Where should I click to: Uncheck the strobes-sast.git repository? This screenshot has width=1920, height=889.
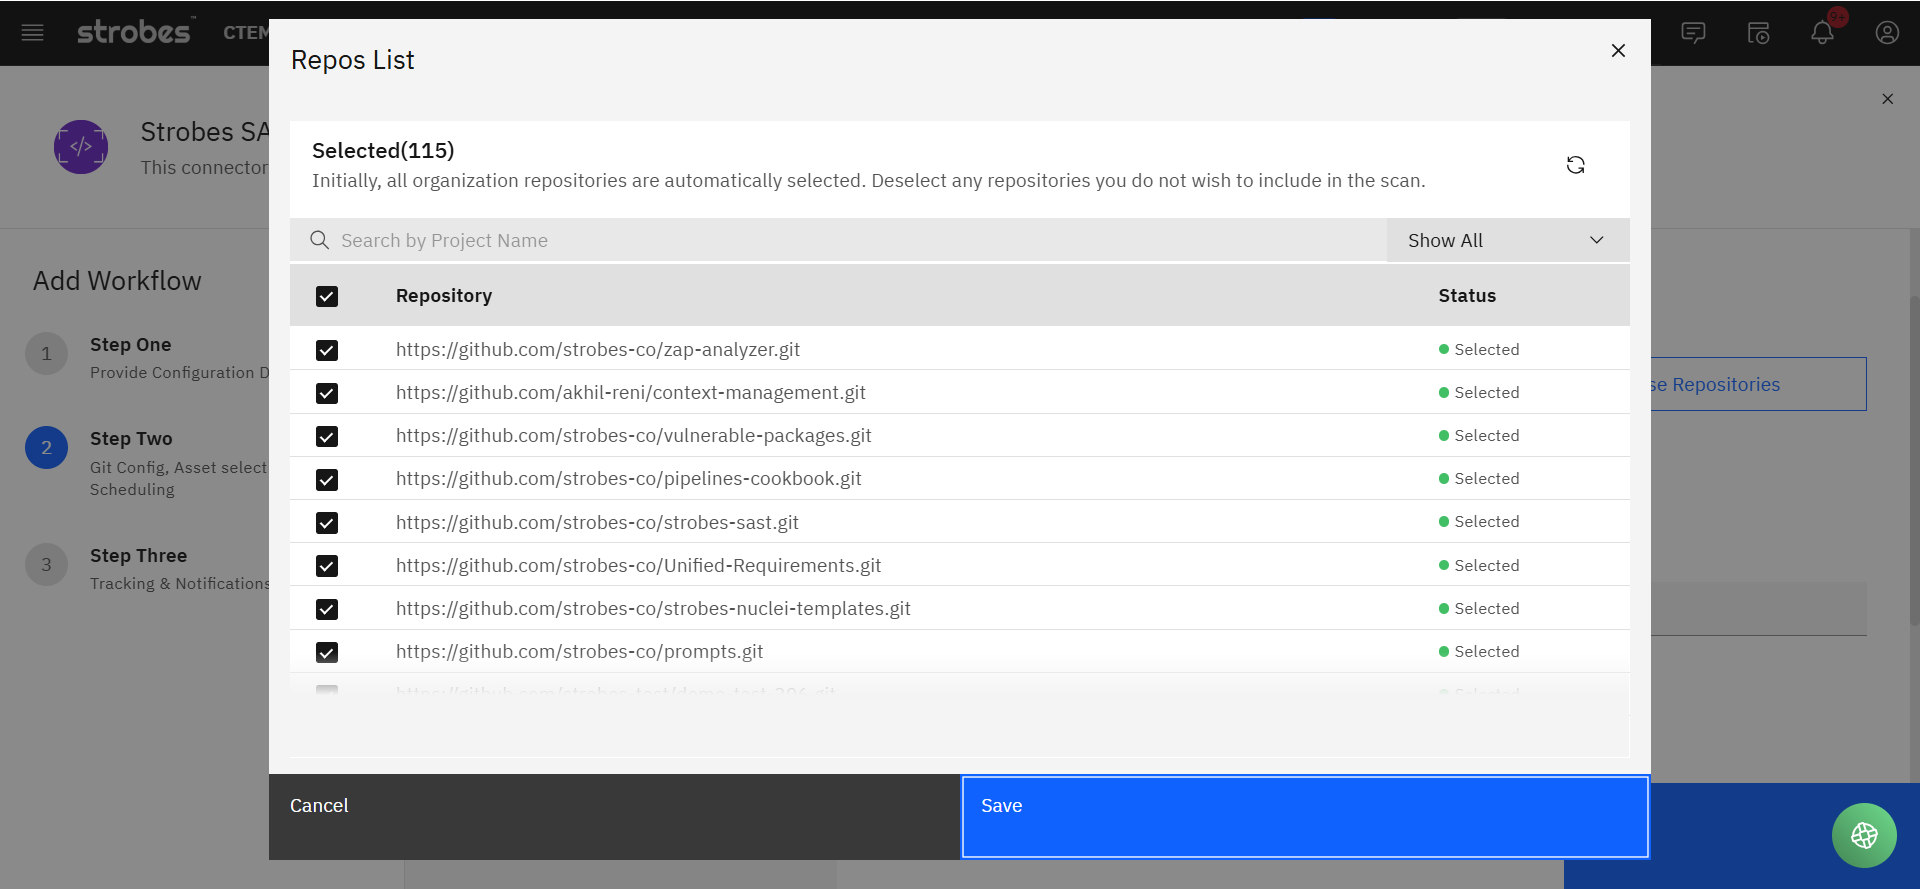(327, 523)
